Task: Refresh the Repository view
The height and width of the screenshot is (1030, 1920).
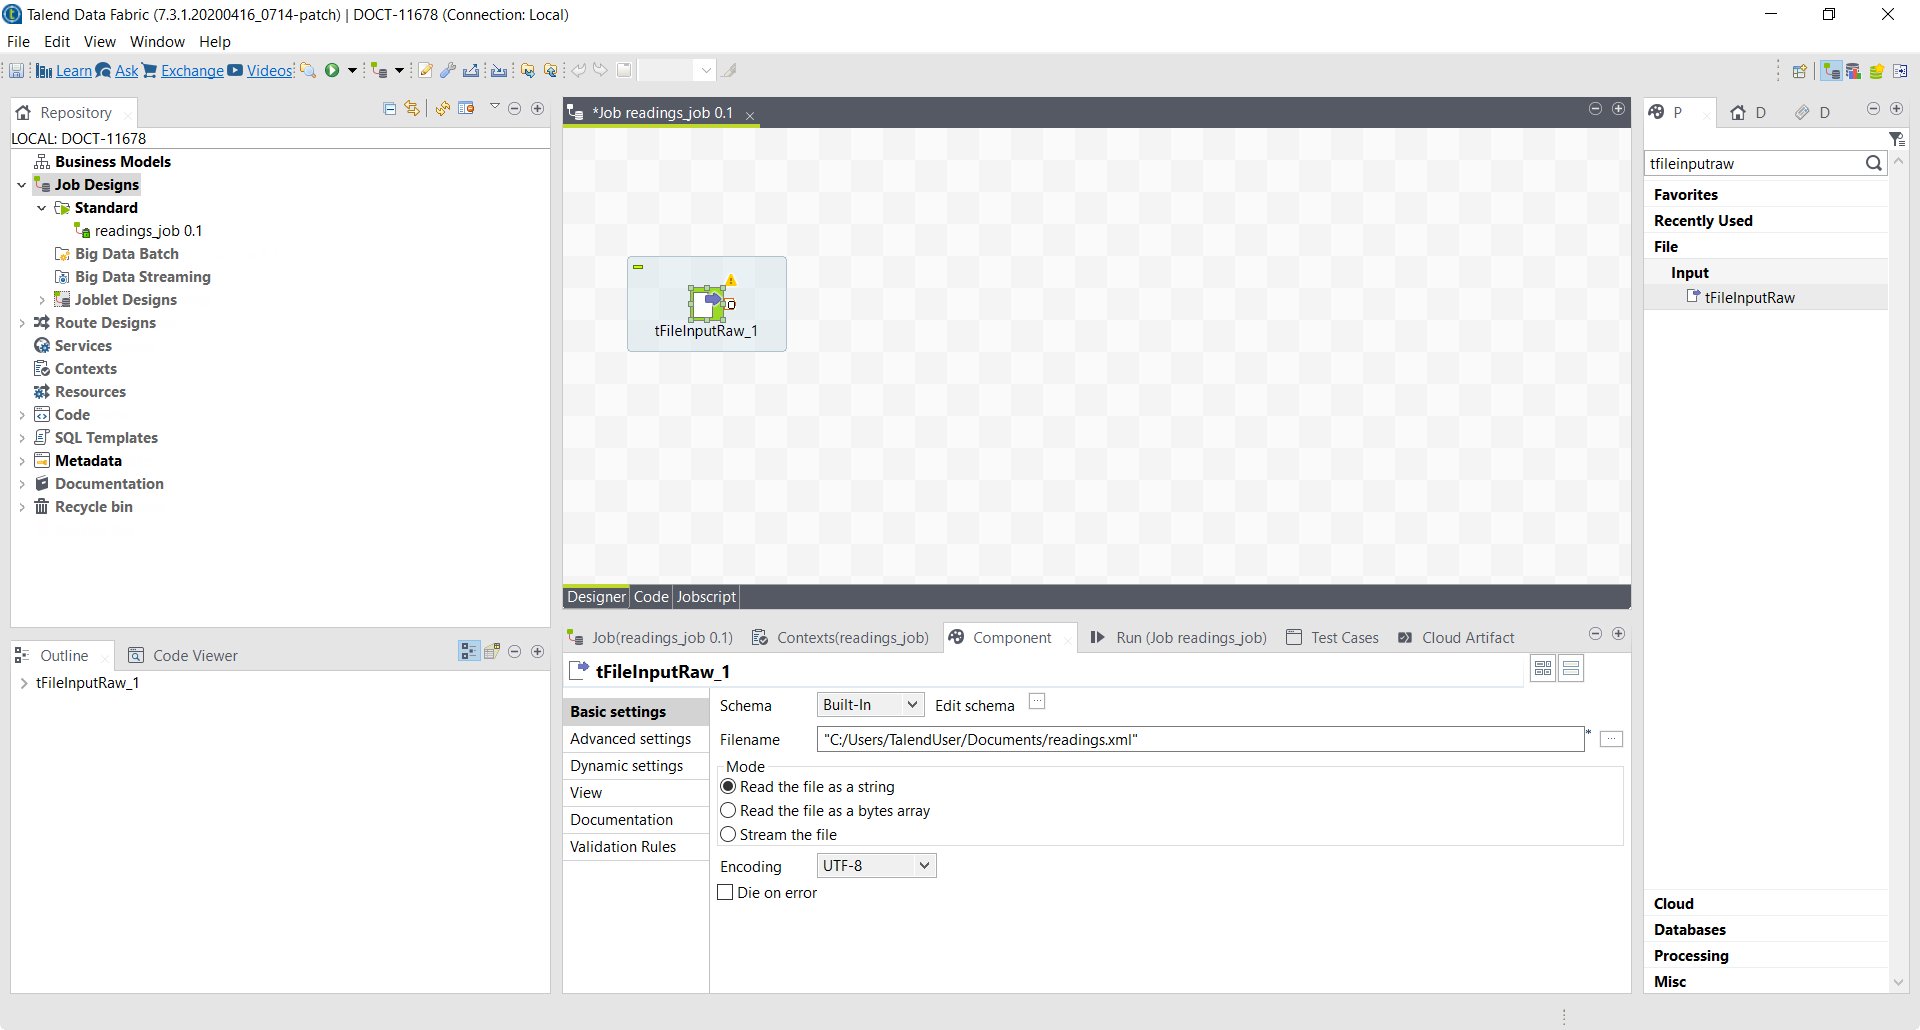Action: pos(442,108)
